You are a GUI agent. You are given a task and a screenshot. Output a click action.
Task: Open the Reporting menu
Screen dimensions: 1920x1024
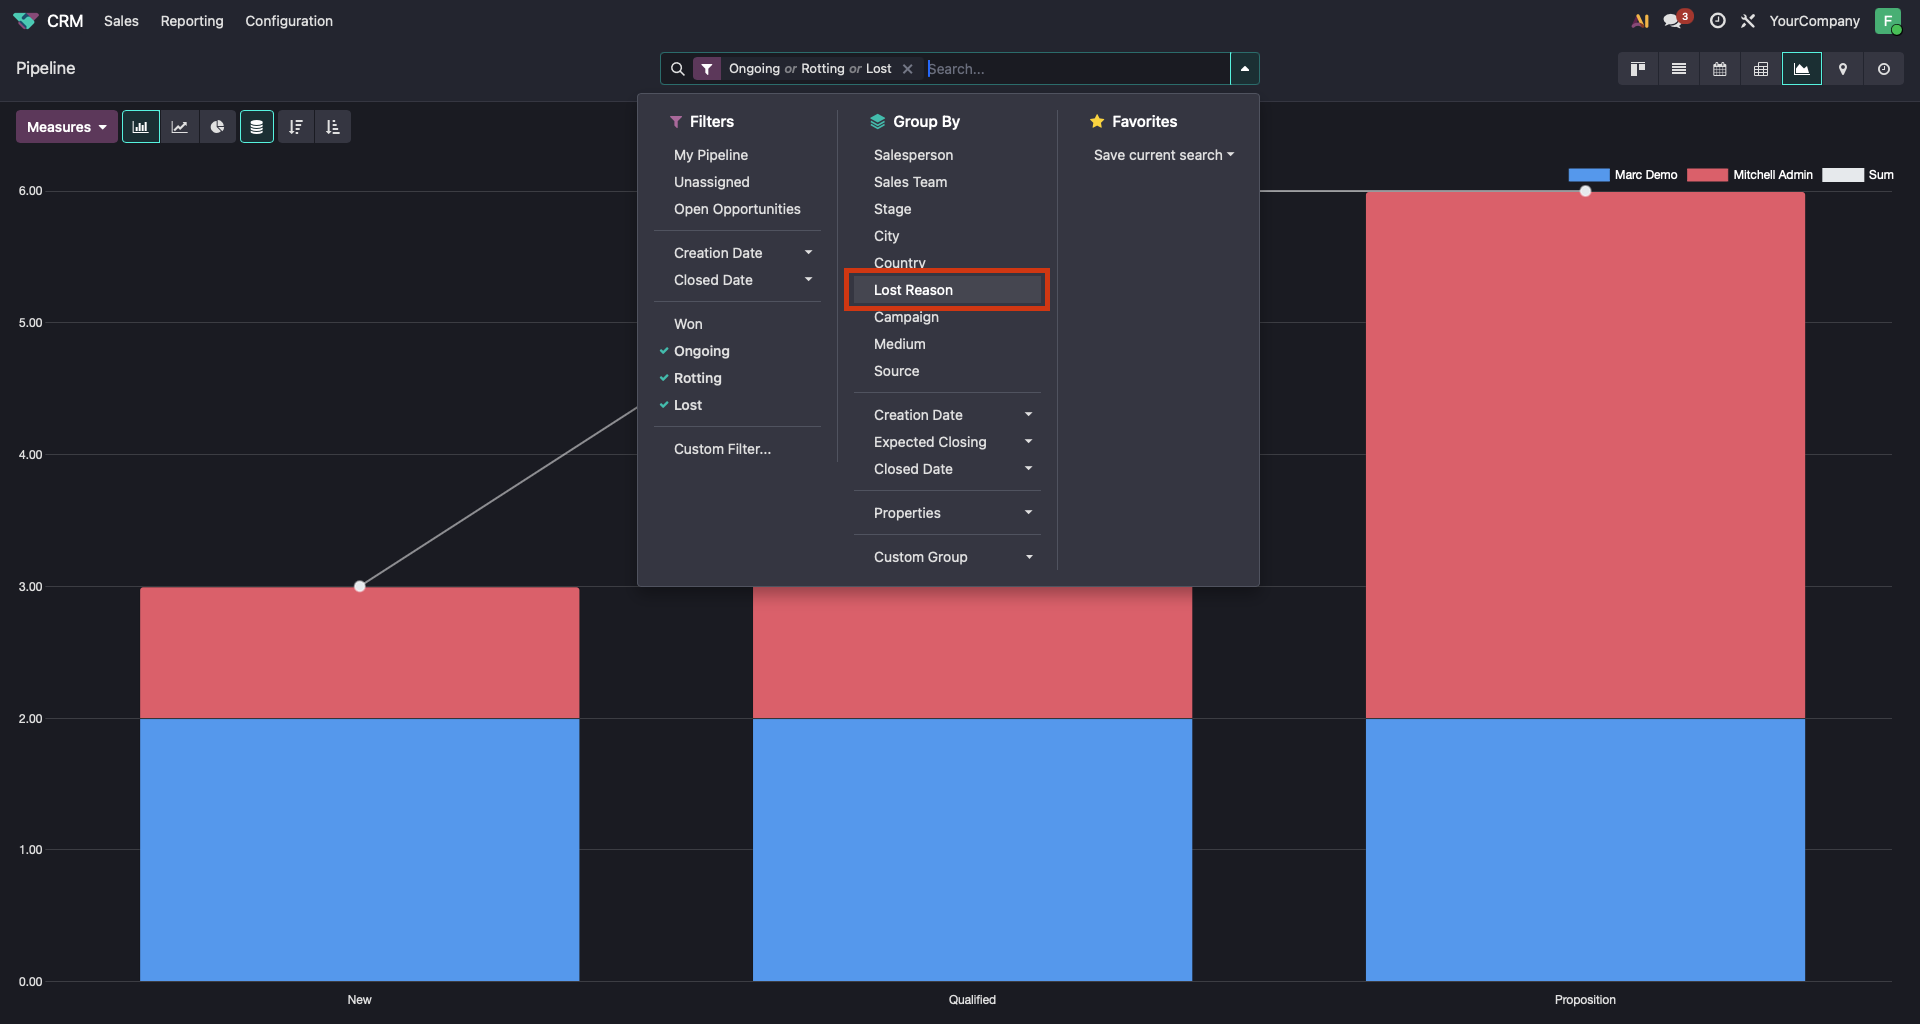pos(192,21)
